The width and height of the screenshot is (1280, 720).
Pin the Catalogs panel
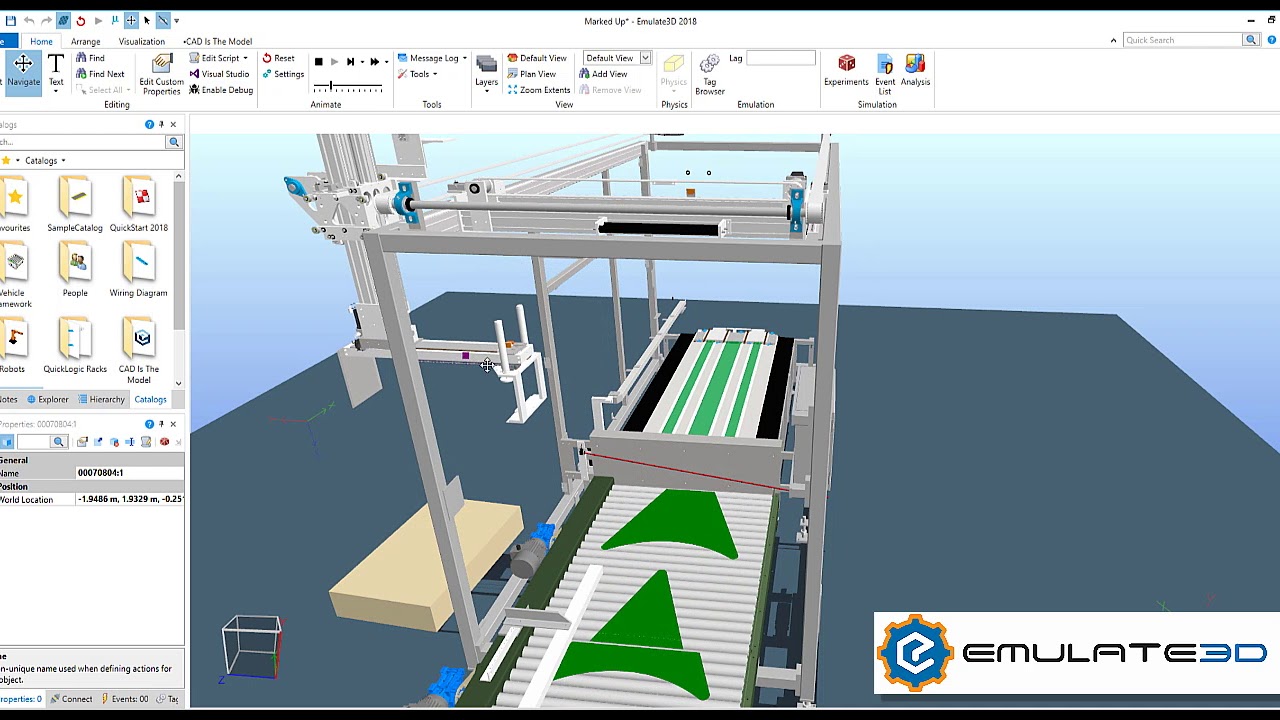point(161,125)
